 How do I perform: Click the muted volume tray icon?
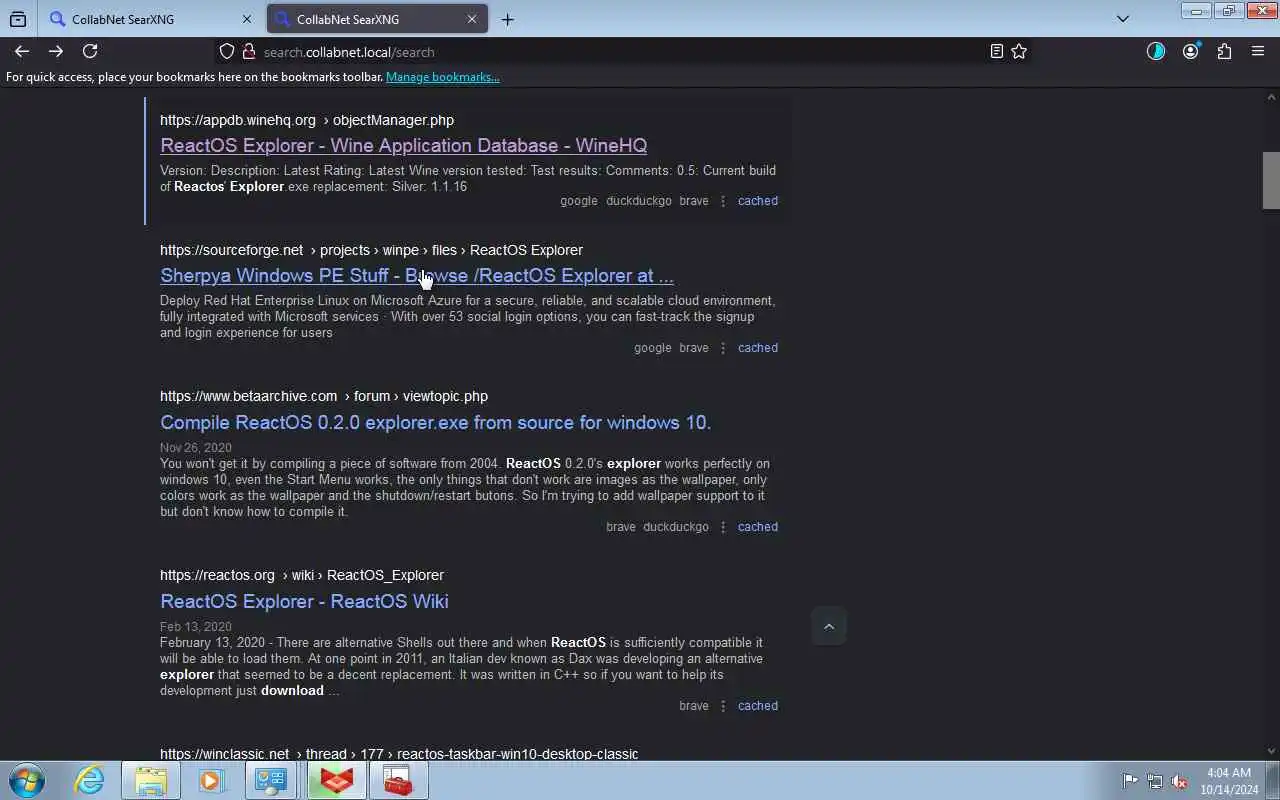pyautogui.click(x=1180, y=781)
